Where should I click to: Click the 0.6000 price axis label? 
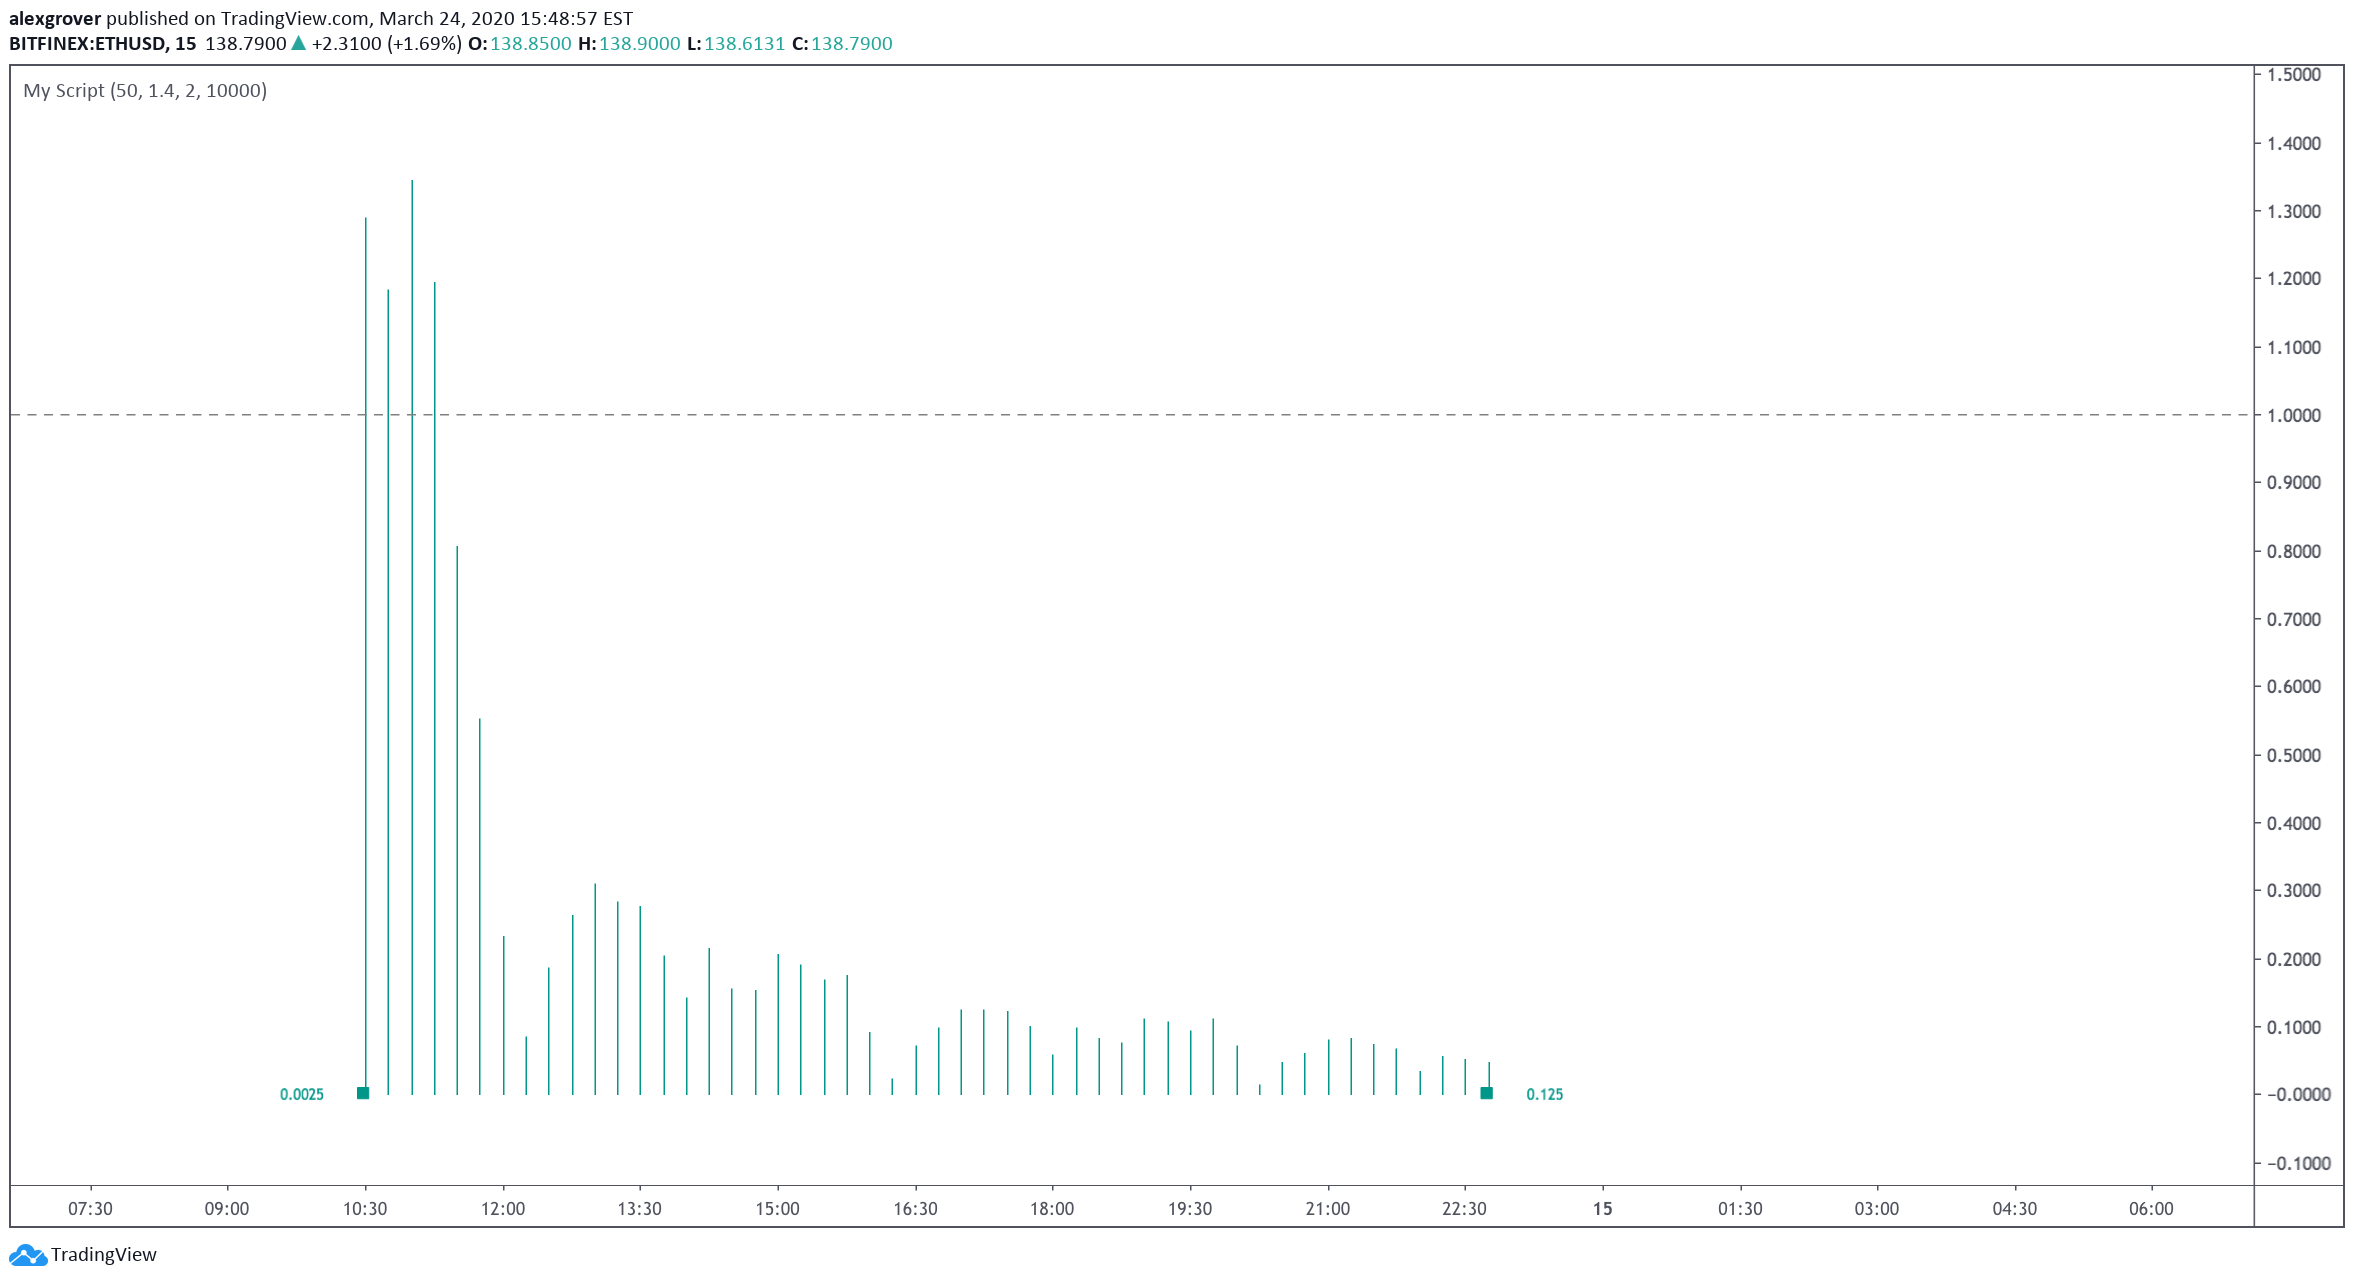[2294, 686]
